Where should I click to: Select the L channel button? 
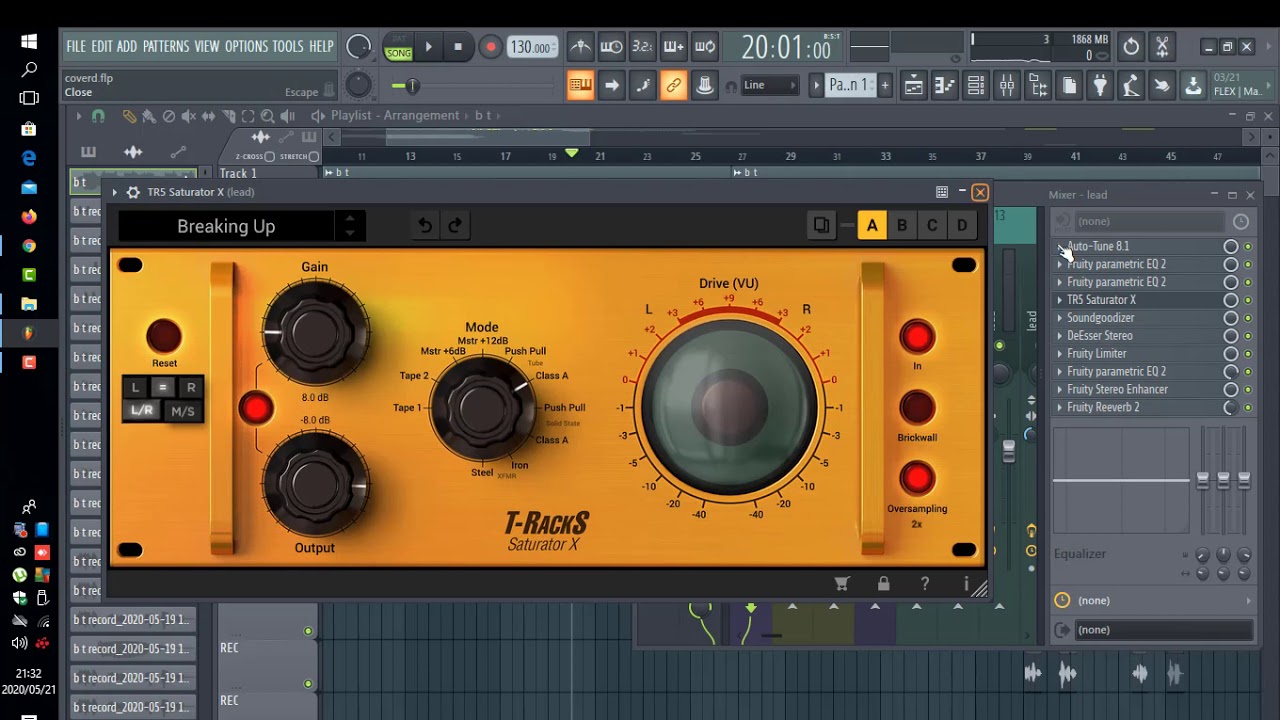click(x=136, y=387)
